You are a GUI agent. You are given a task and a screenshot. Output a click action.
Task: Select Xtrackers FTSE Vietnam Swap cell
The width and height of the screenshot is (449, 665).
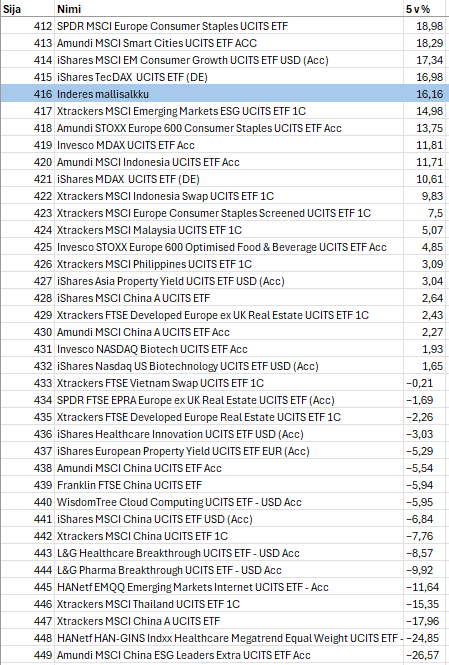tap(229, 383)
